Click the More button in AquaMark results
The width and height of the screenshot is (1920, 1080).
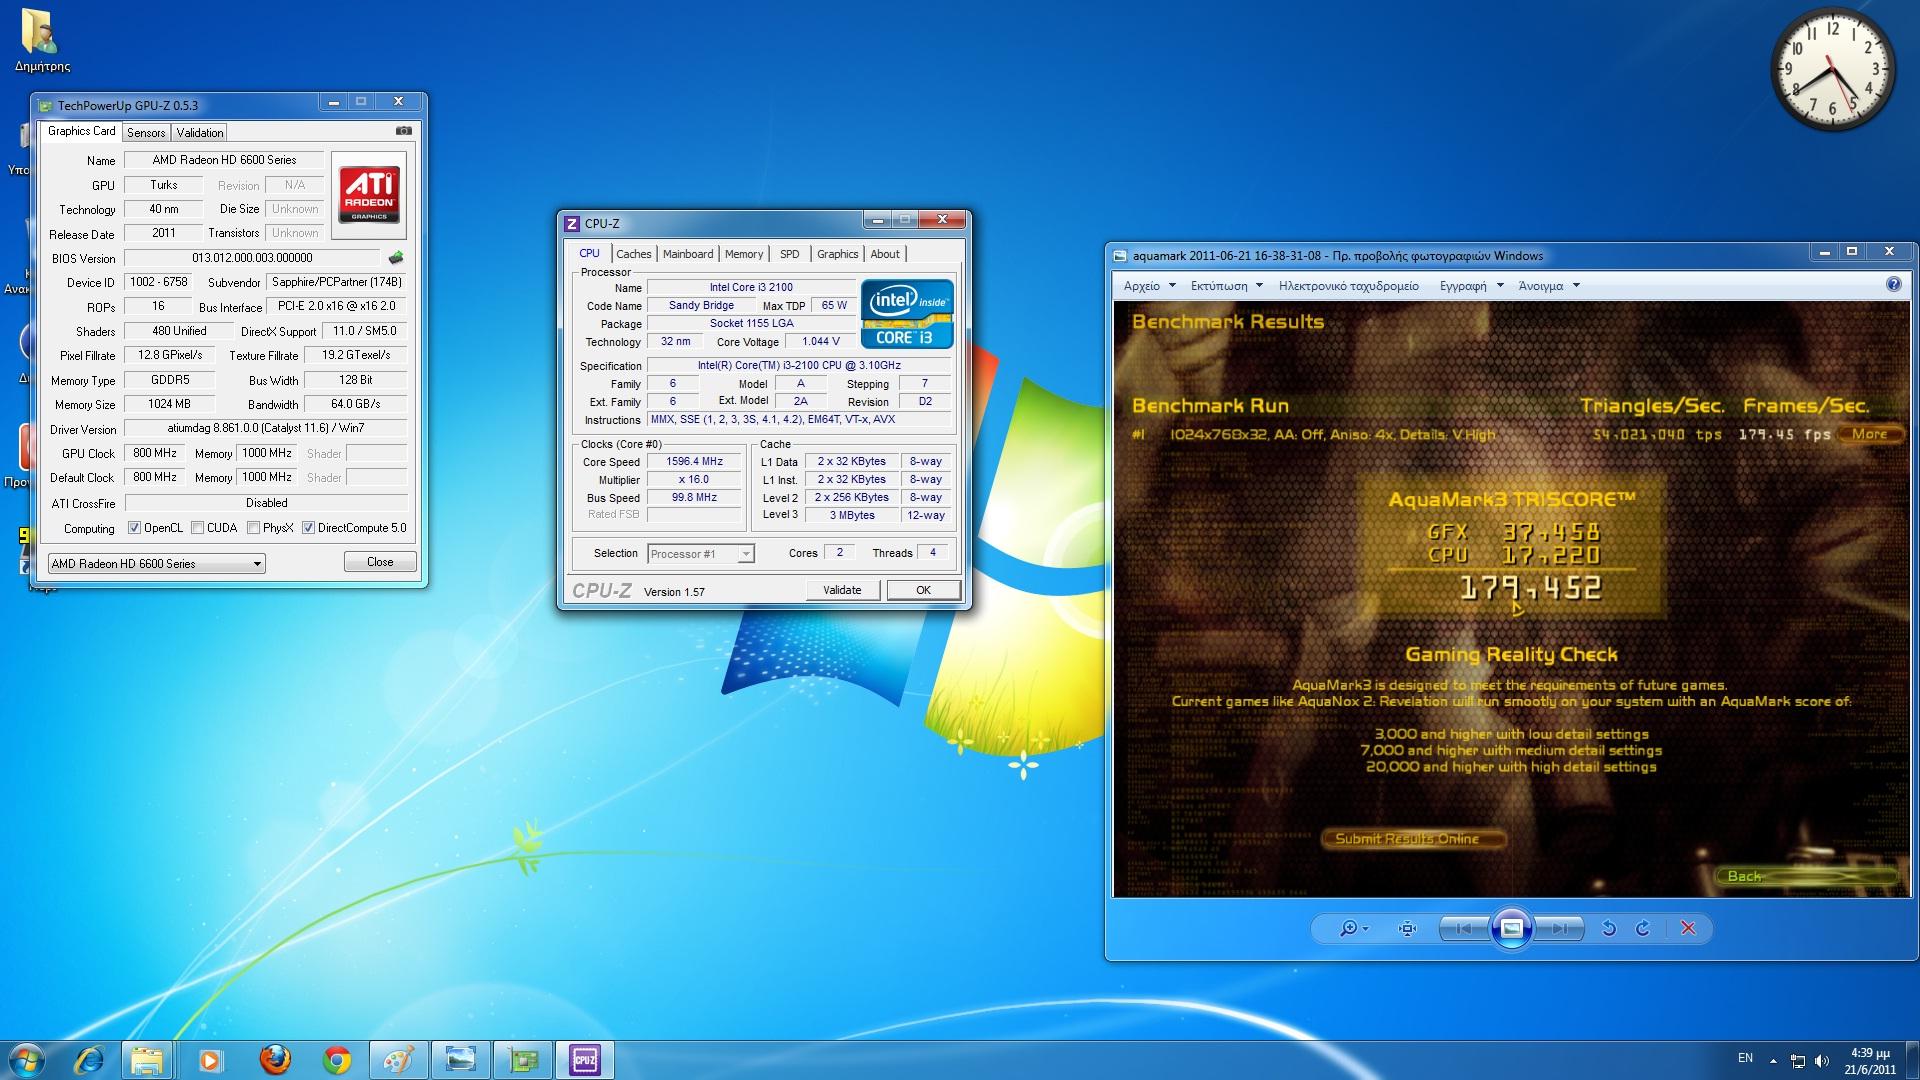click(1870, 434)
